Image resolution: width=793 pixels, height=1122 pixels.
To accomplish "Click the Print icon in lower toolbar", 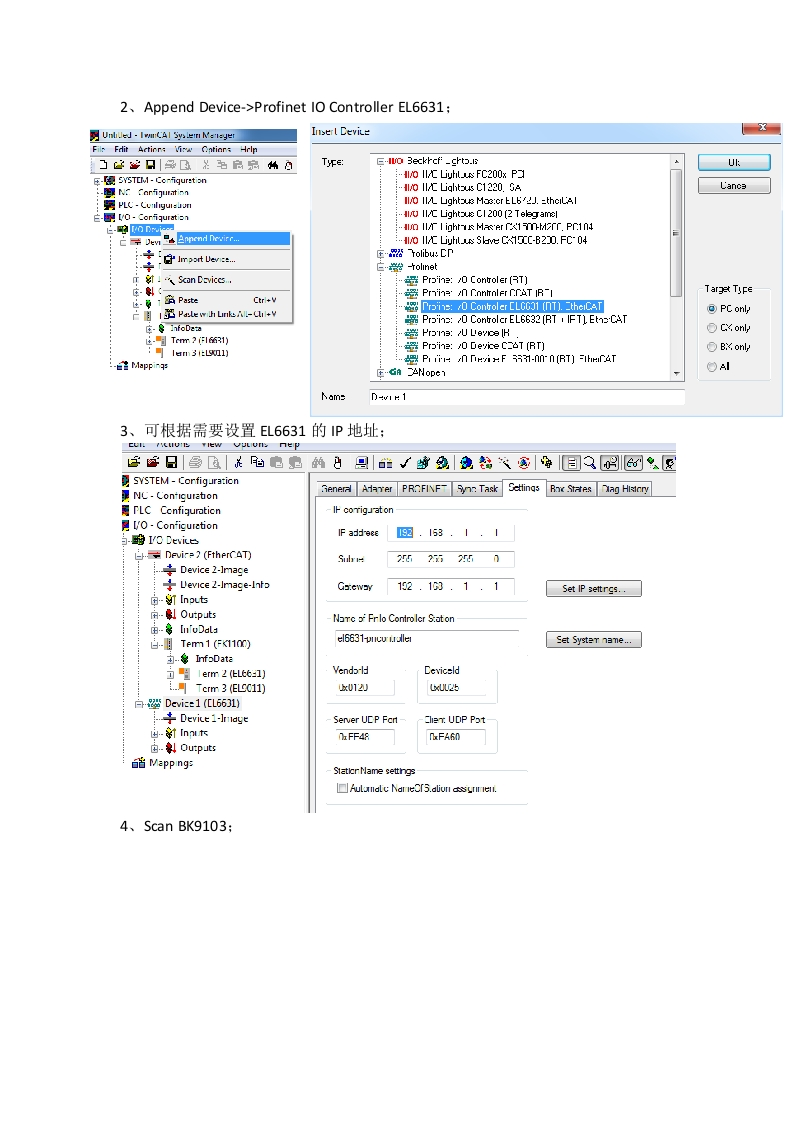I will click(x=196, y=462).
